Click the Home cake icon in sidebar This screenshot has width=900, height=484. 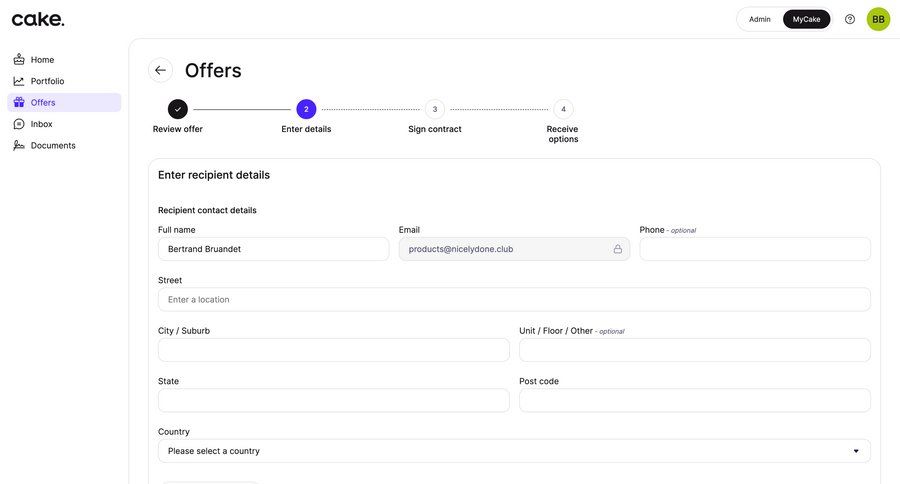19,59
